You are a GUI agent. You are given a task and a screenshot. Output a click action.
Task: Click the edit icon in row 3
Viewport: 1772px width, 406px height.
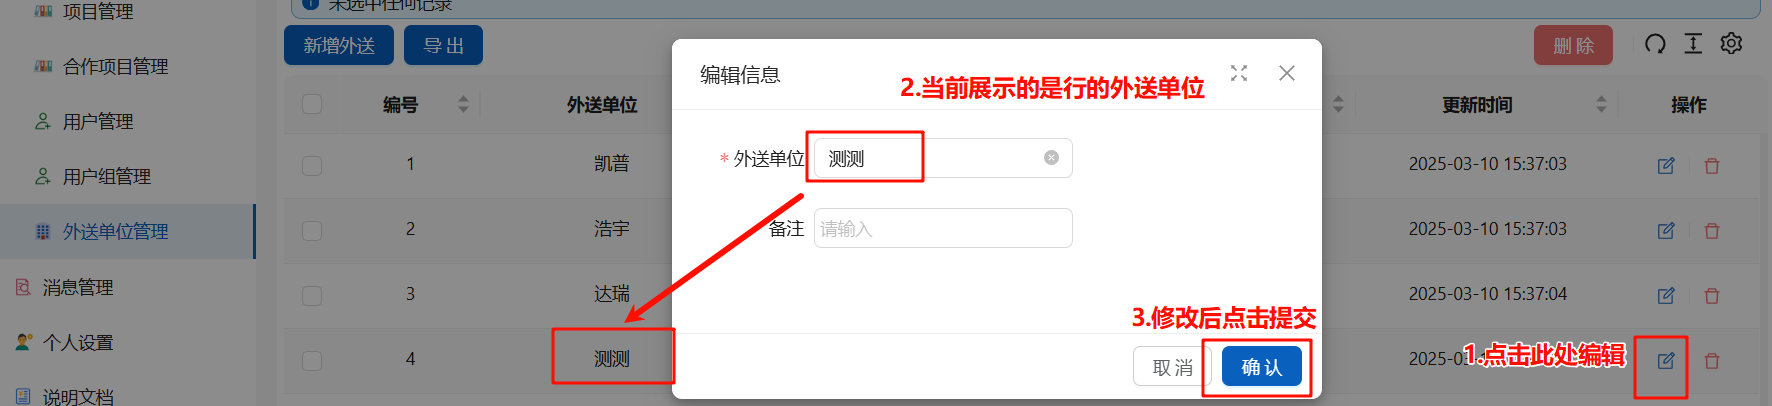(1666, 295)
